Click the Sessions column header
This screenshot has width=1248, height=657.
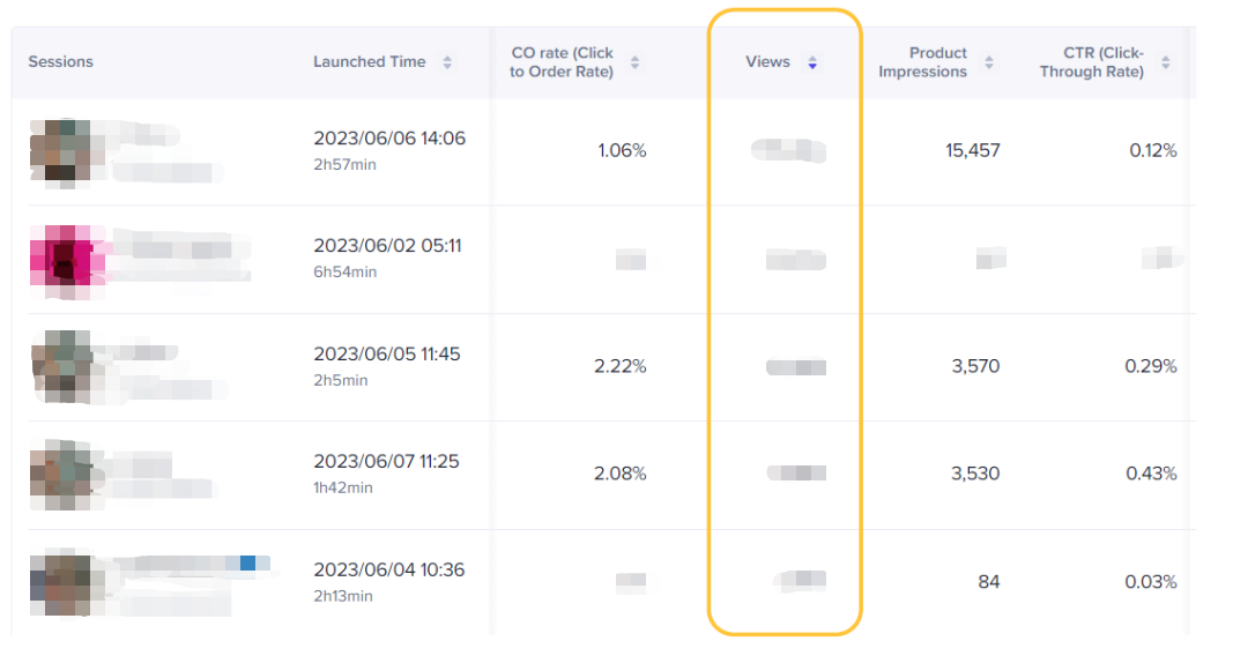(60, 62)
